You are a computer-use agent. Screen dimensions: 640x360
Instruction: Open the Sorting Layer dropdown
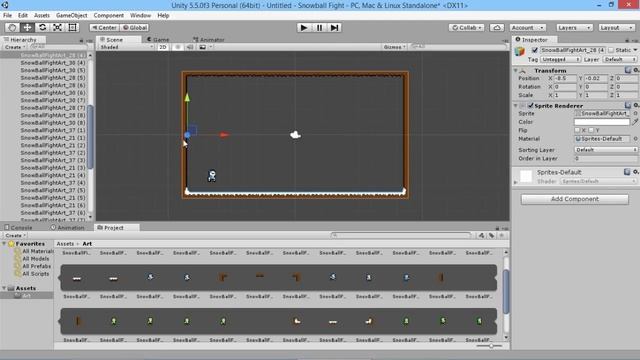(x=606, y=150)
